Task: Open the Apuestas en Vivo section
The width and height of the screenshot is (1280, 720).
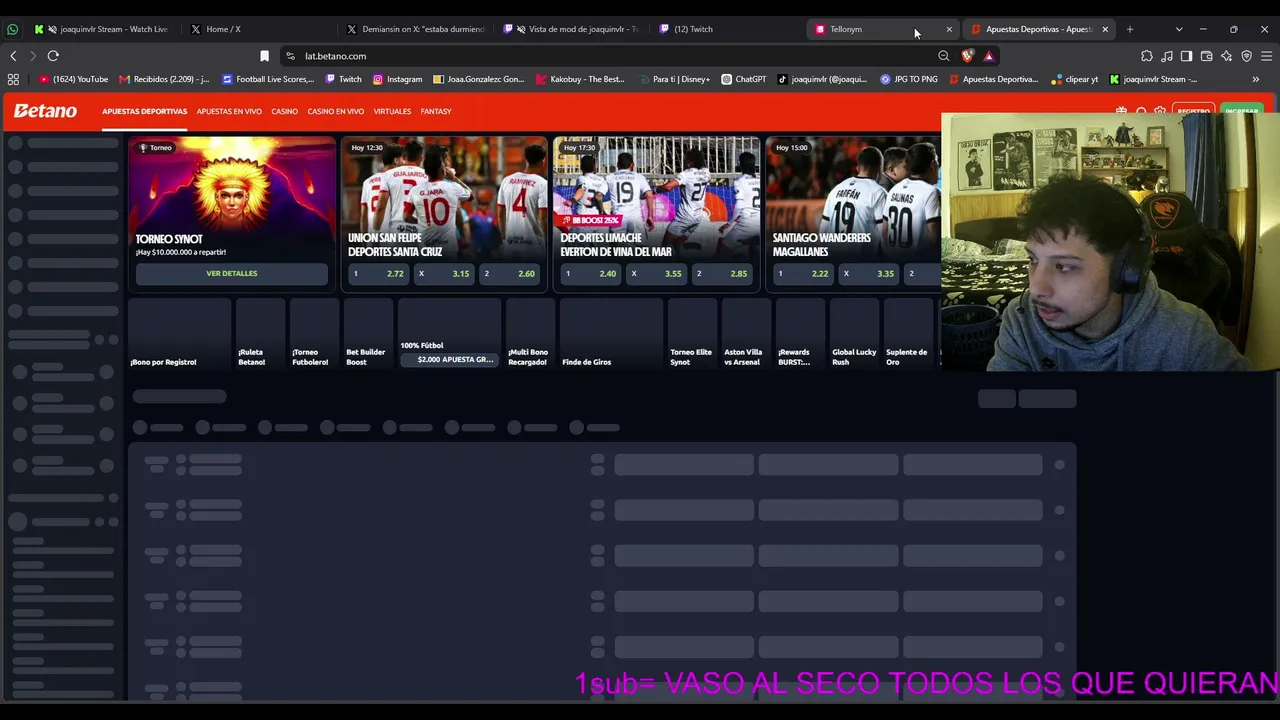Action: coord(229,111)
